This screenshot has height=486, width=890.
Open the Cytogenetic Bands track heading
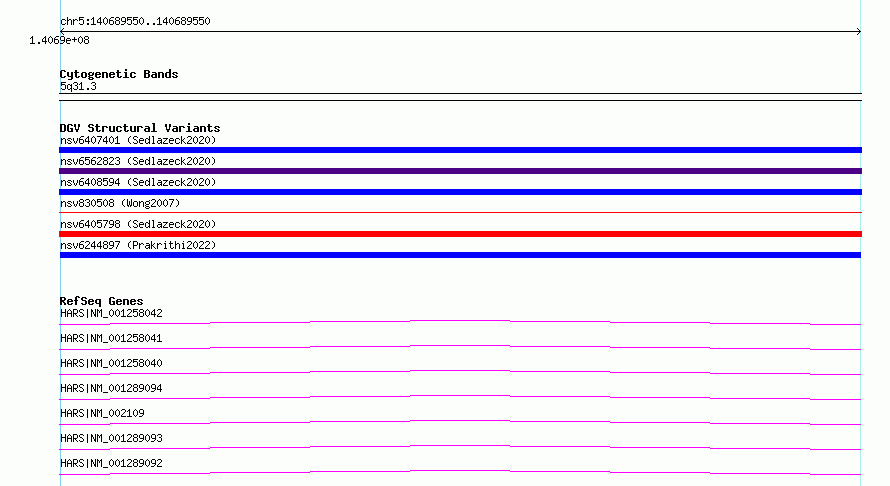(x=119, y=74)
